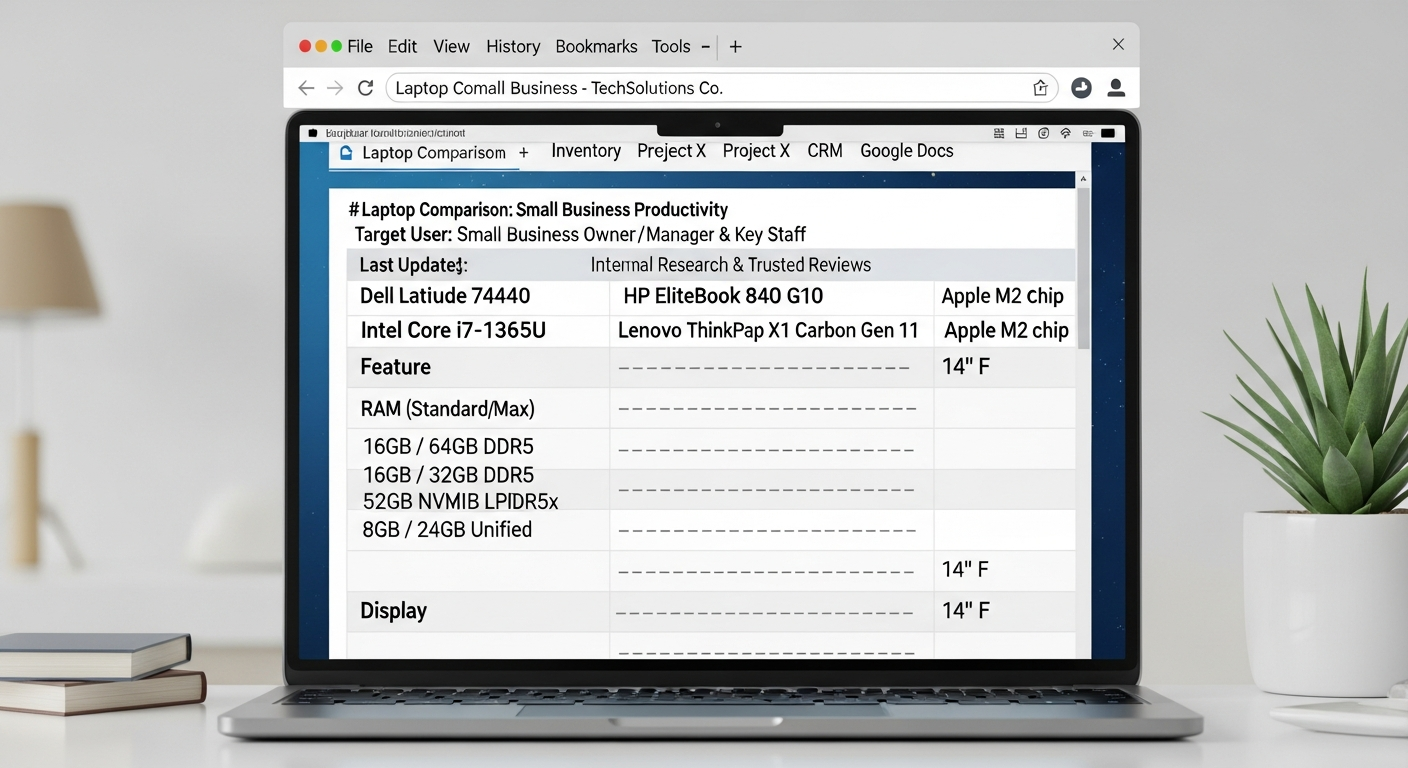This screenshot has width=1408, height=768.
Task: Open the Bookmarks menu
Action: [x=596, y=46]
